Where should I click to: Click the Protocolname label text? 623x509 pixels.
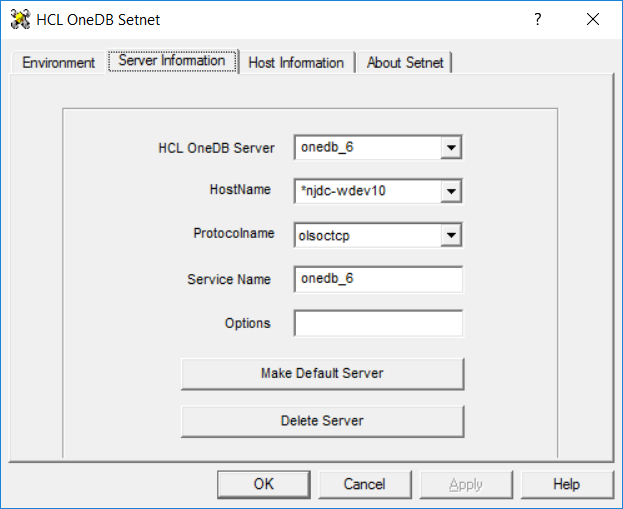click(x=234, y=233)
